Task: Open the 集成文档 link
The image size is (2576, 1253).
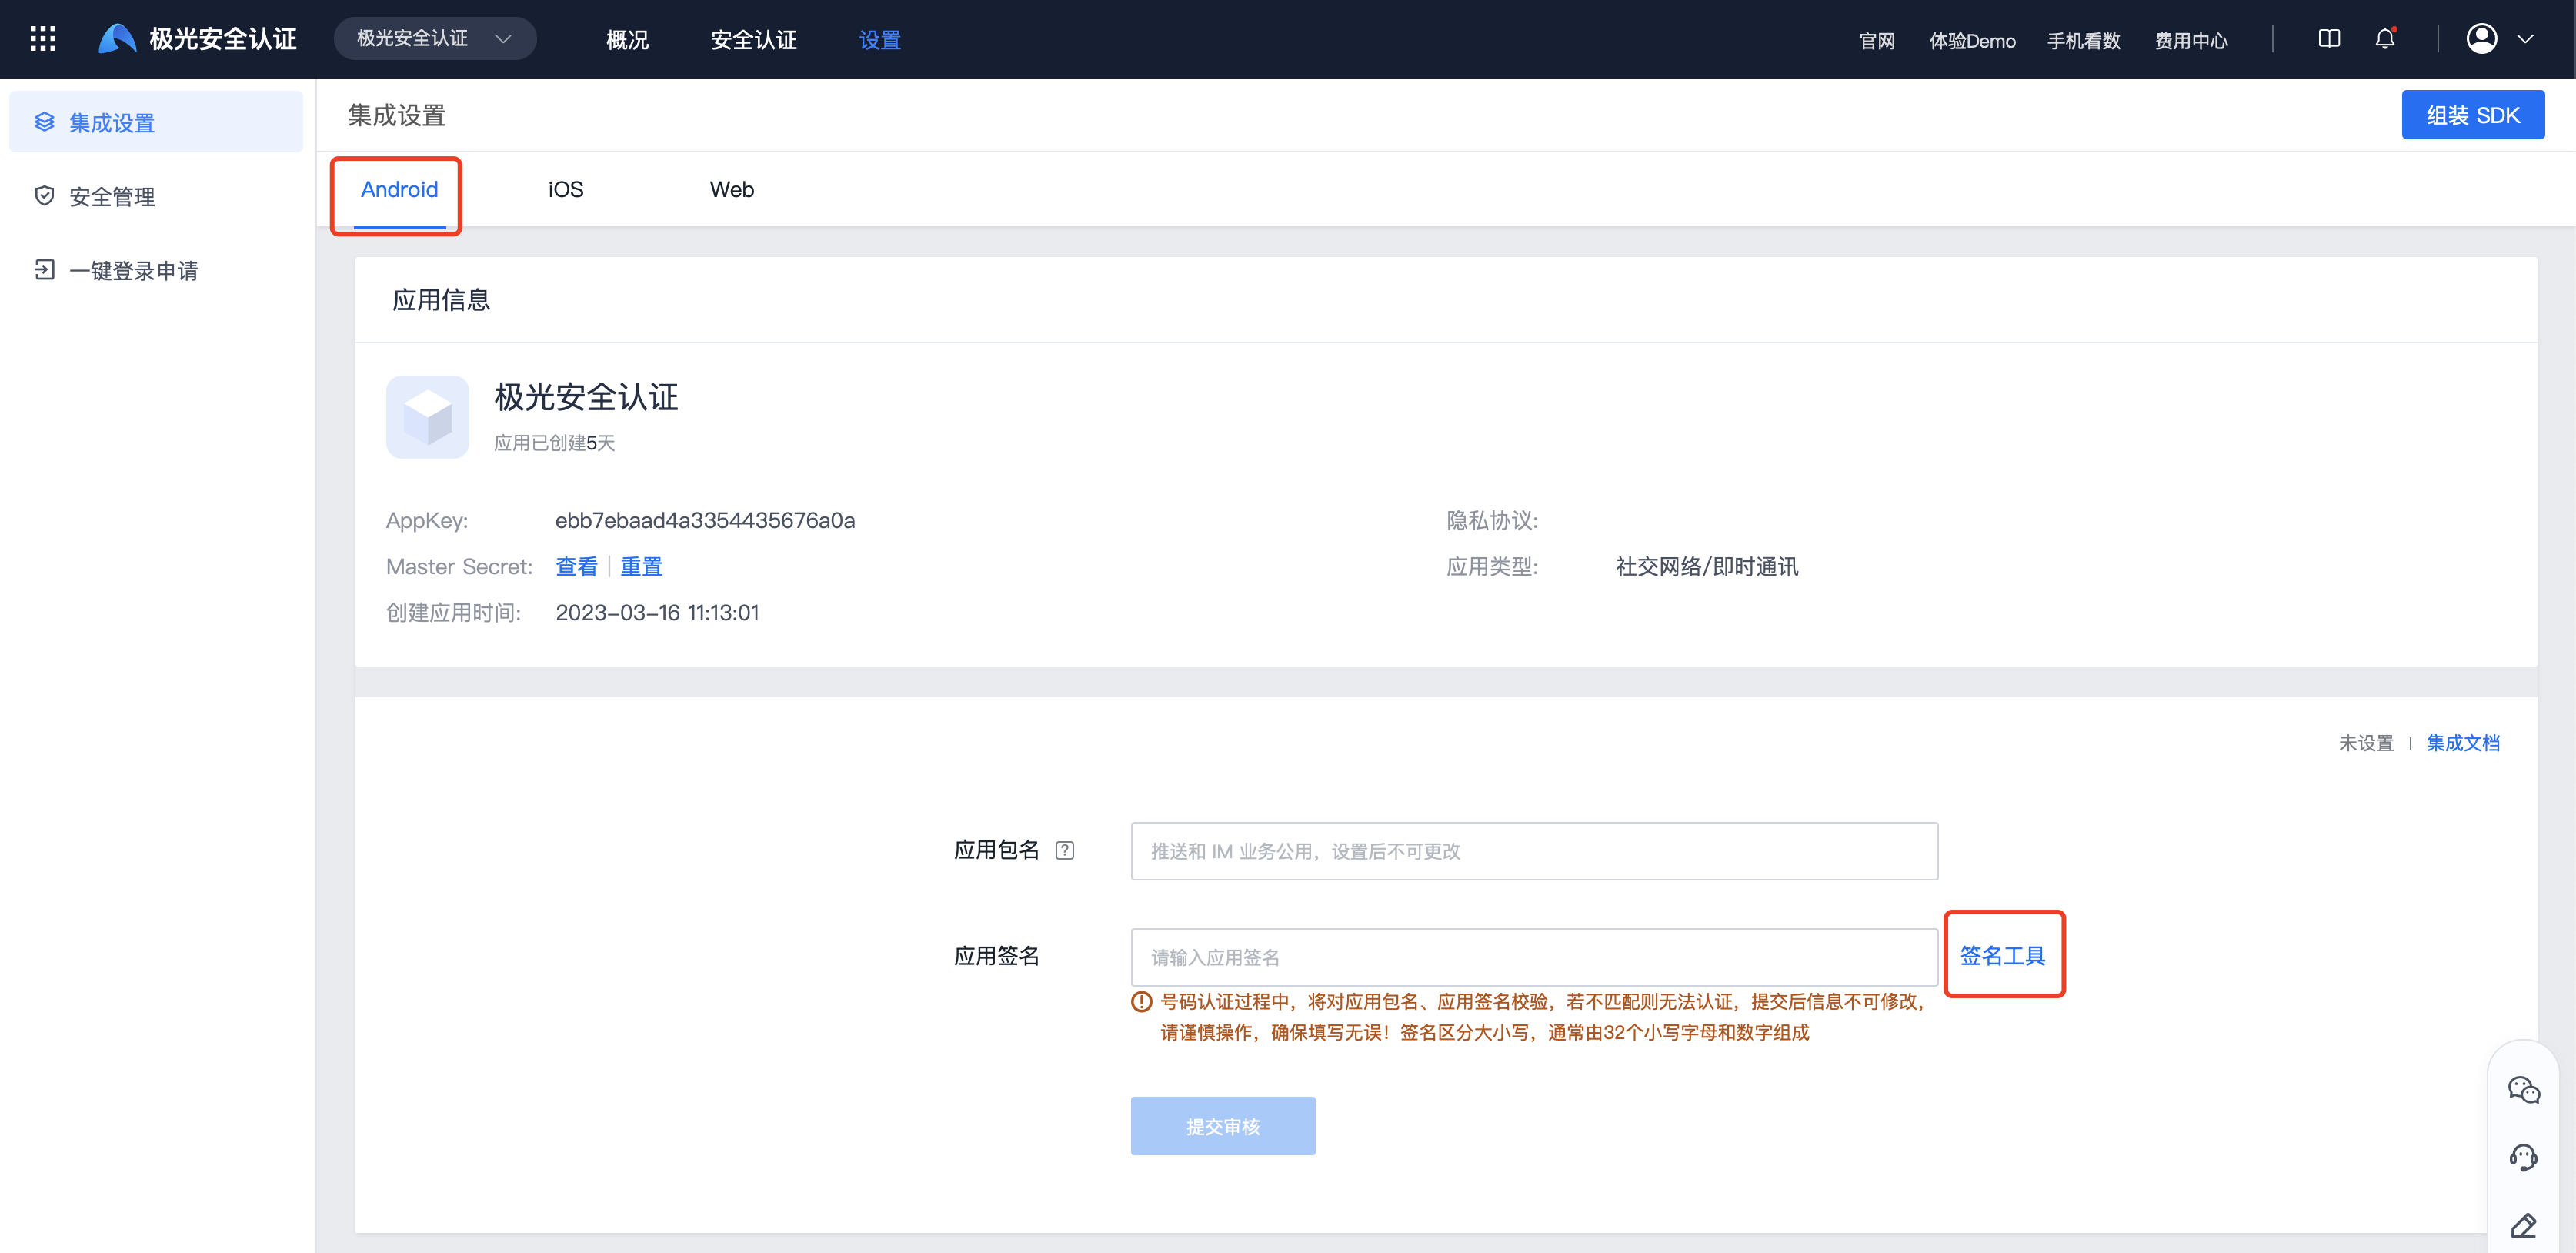Action: [2463, 743]
